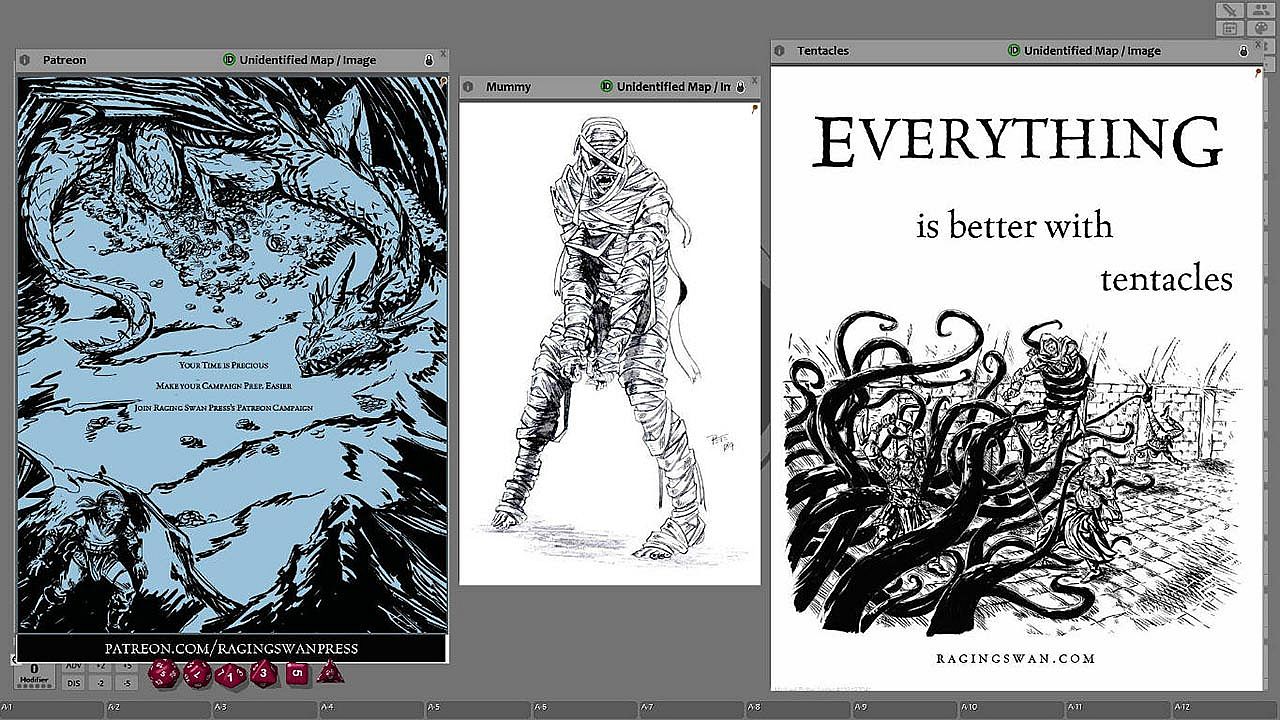1280x720 pixels.
Task: Toggle ID status of Mummy image
Action: tap(606, 87)
